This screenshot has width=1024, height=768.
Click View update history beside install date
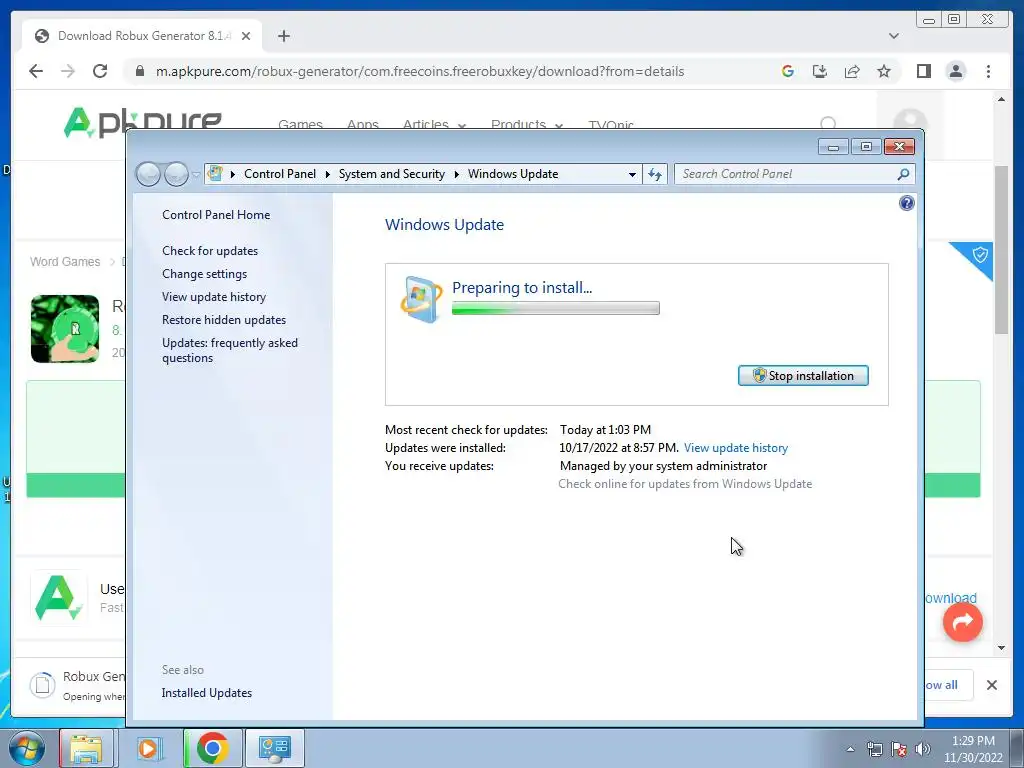click(x=736, y=448)
